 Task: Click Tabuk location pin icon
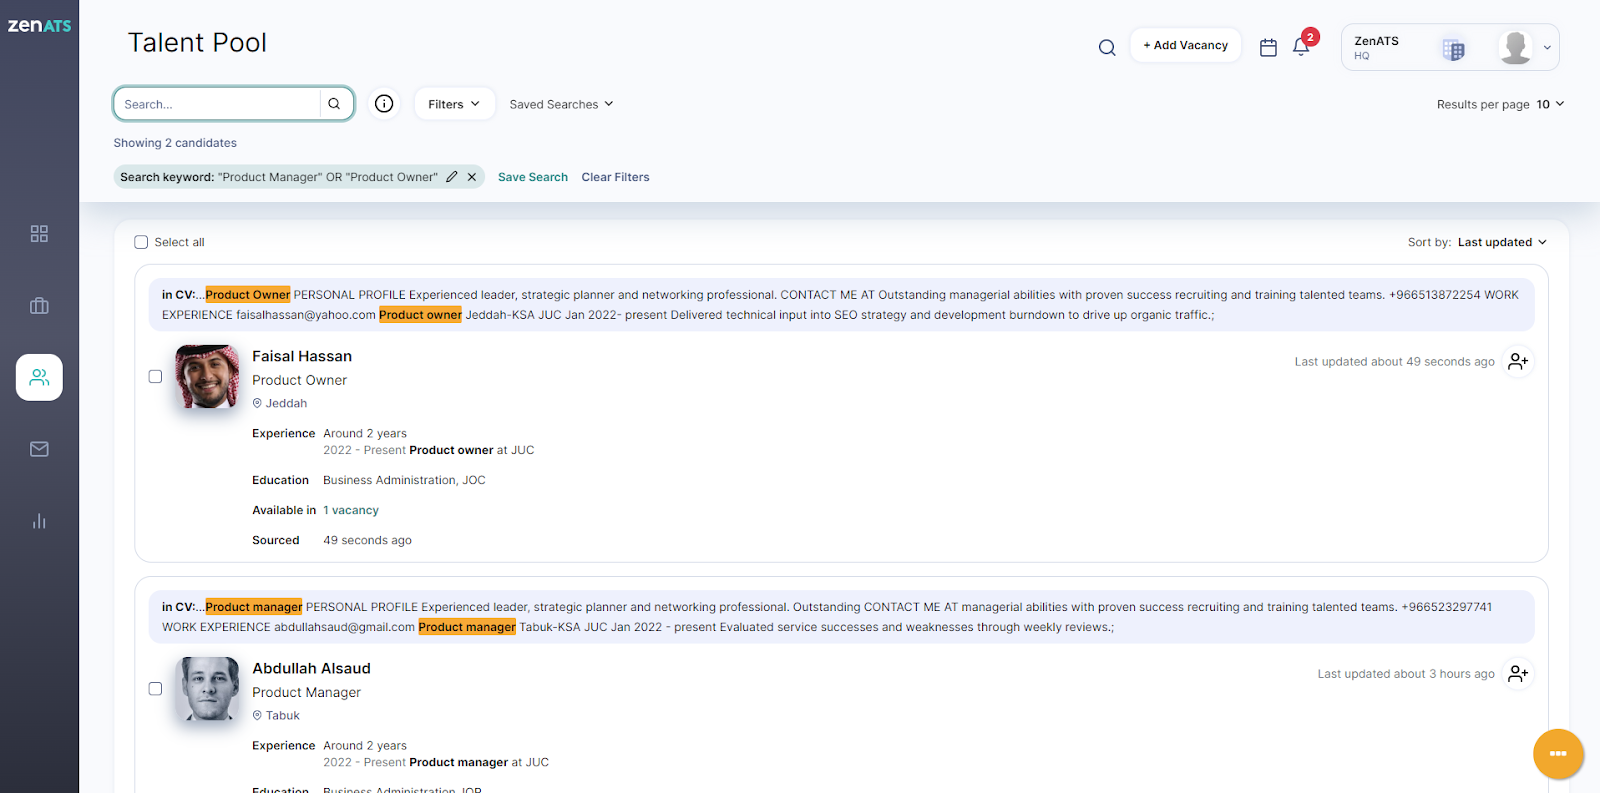(257, 715)
